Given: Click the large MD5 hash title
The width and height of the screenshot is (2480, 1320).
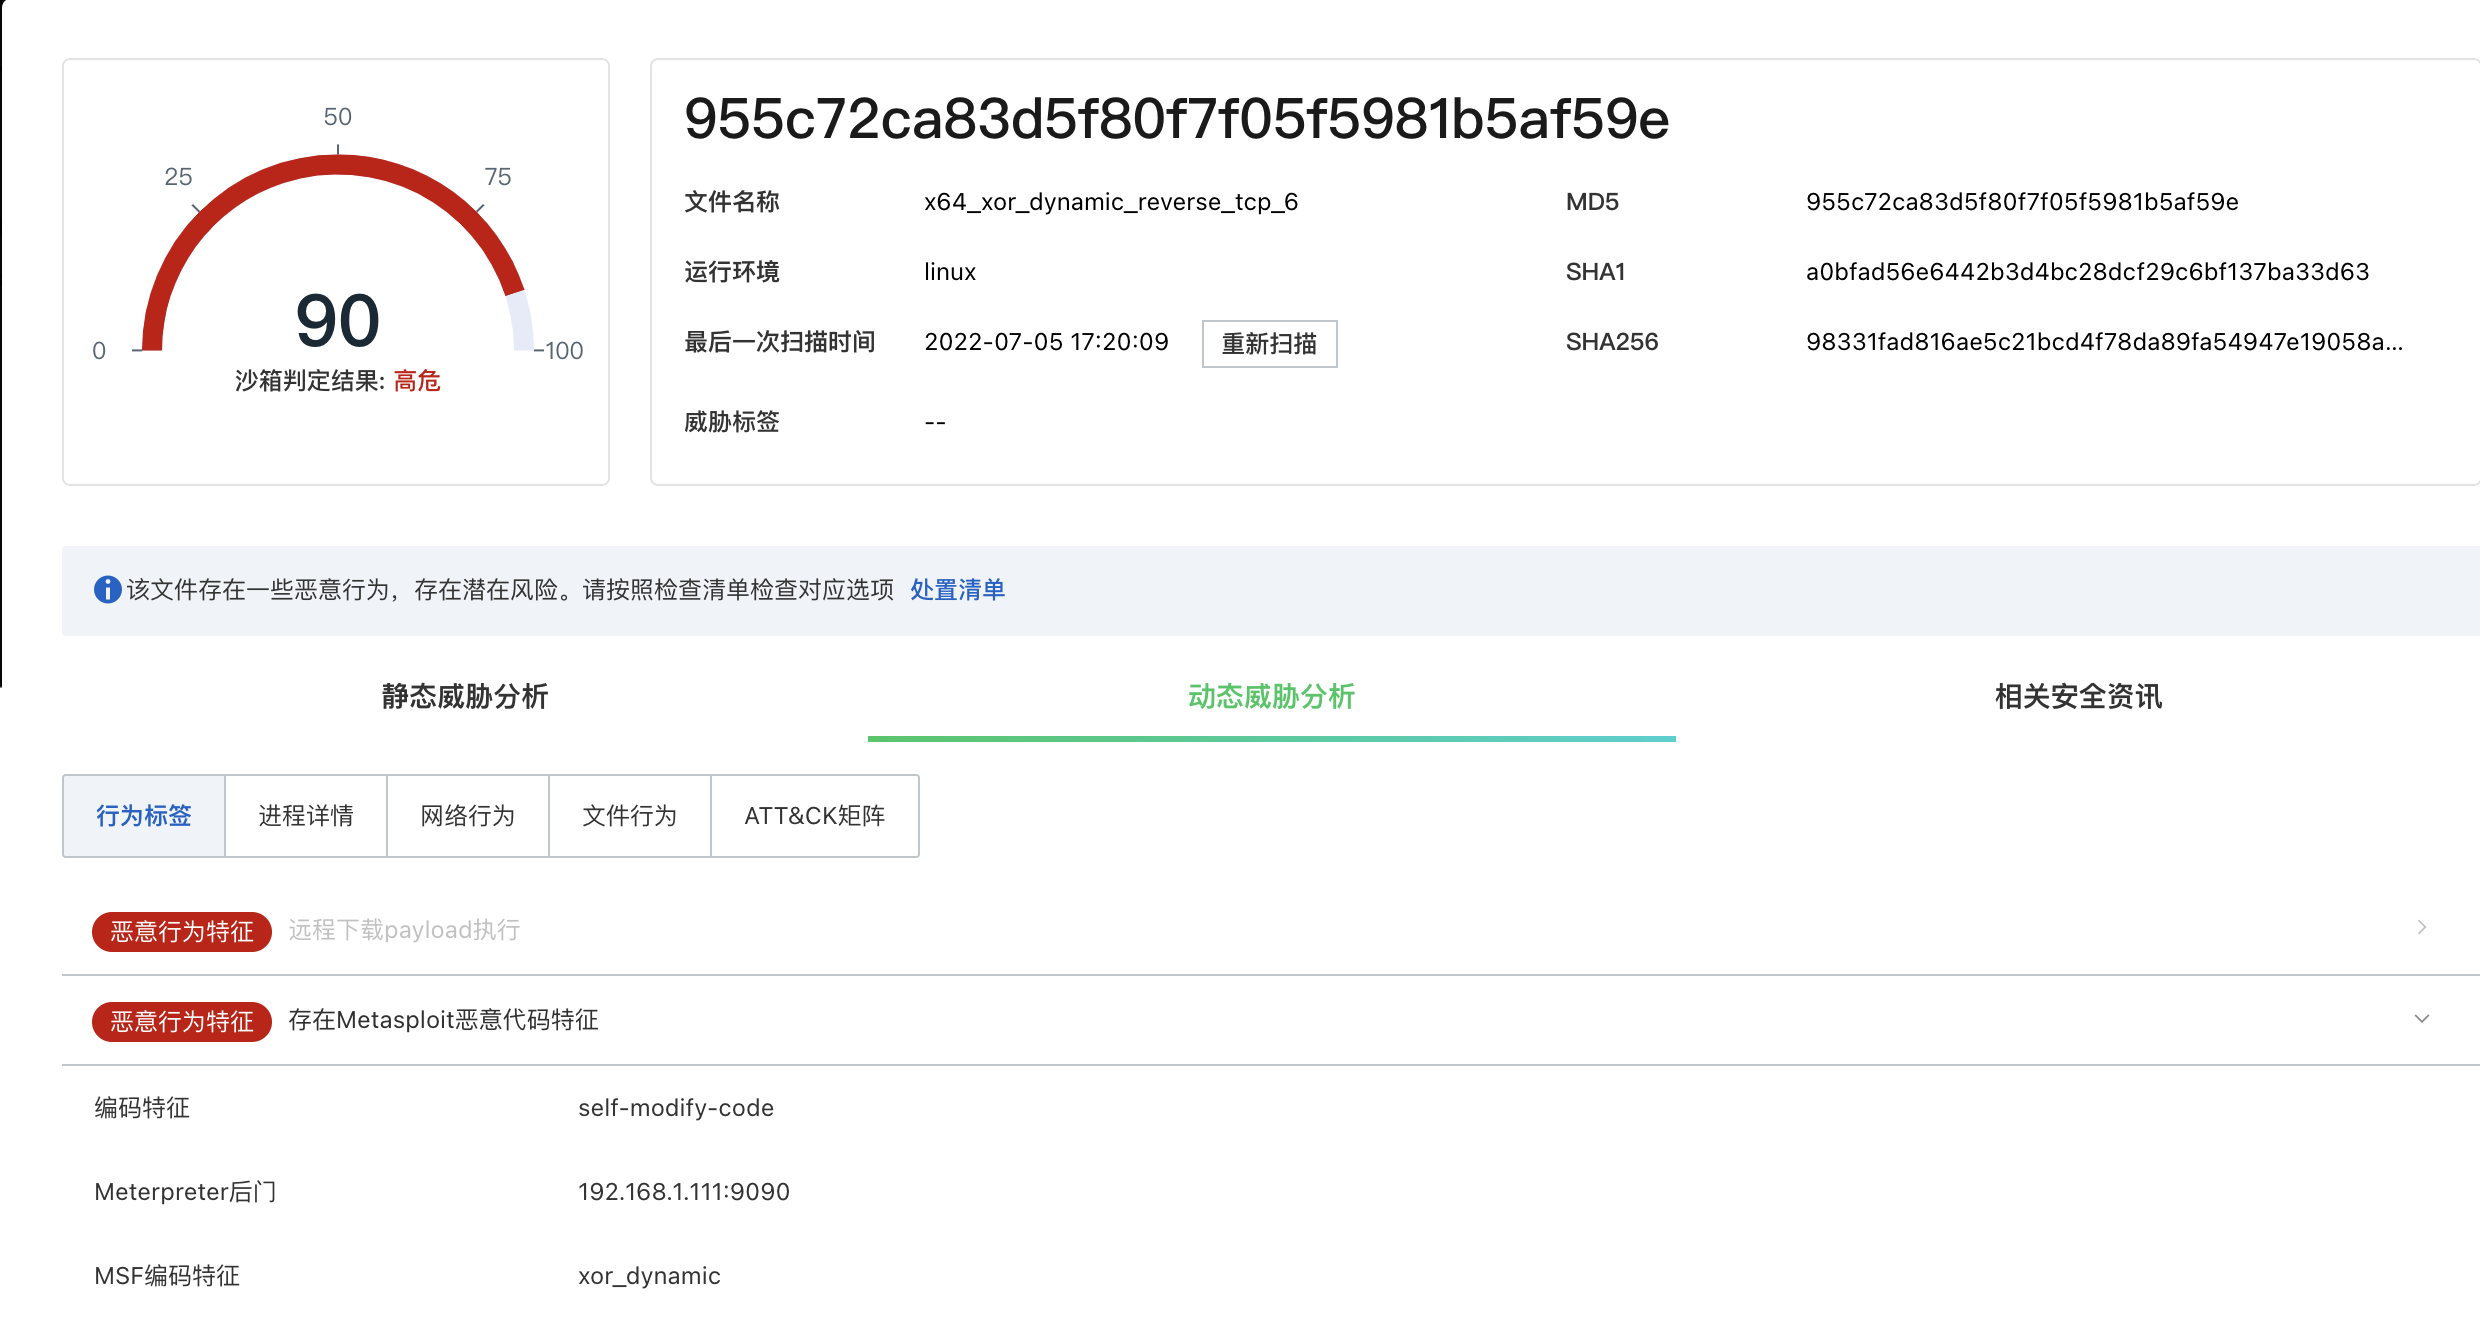Looking at the screenshot, I should click(1176, 119).
